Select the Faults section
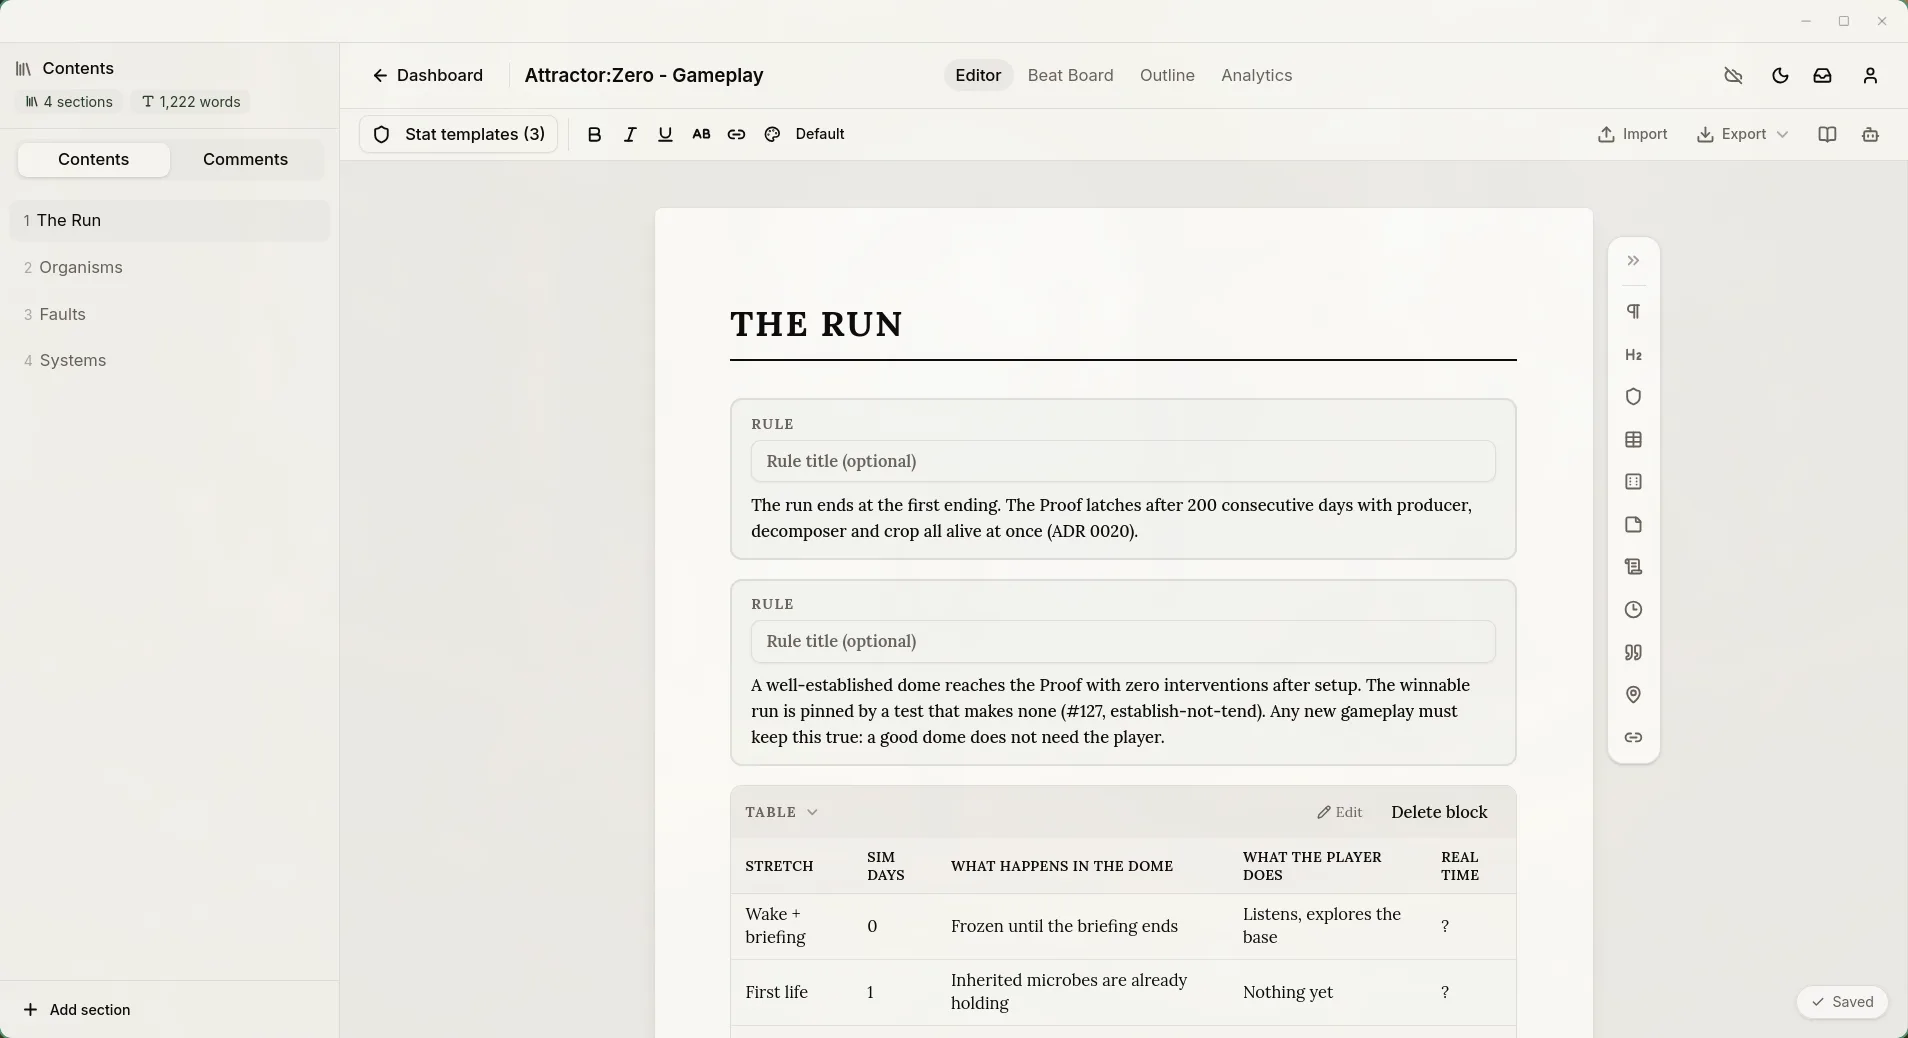 (170, 314)
